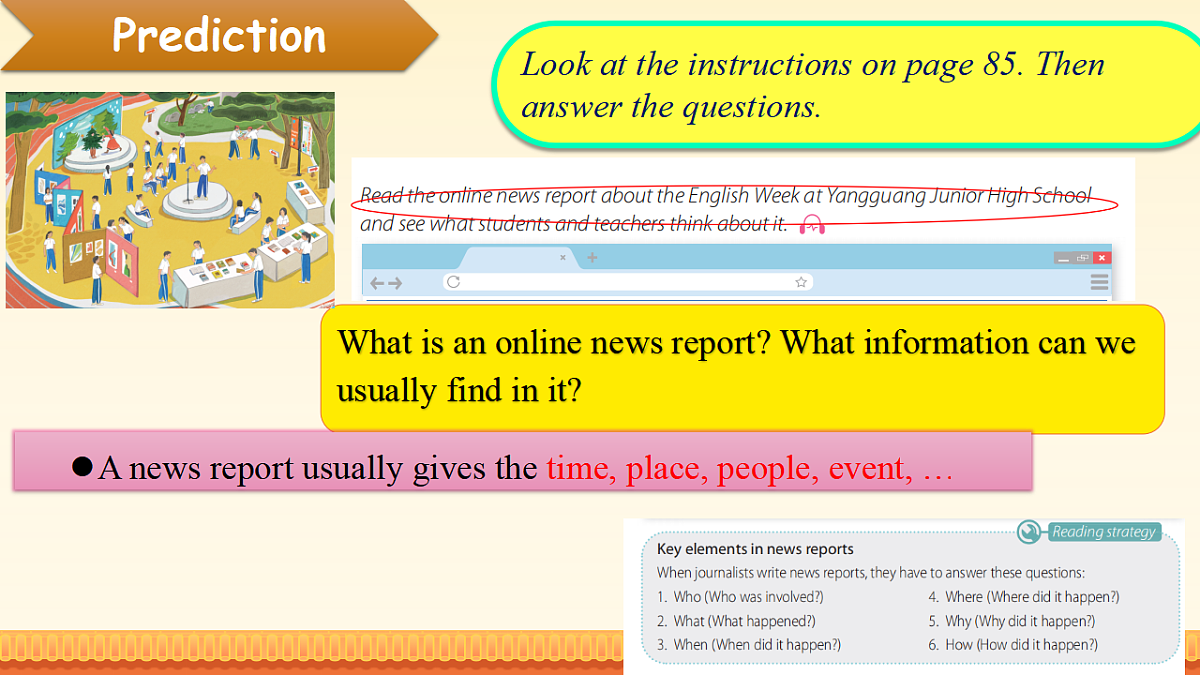Click inside the browser address bar

[x=628, y=282]
